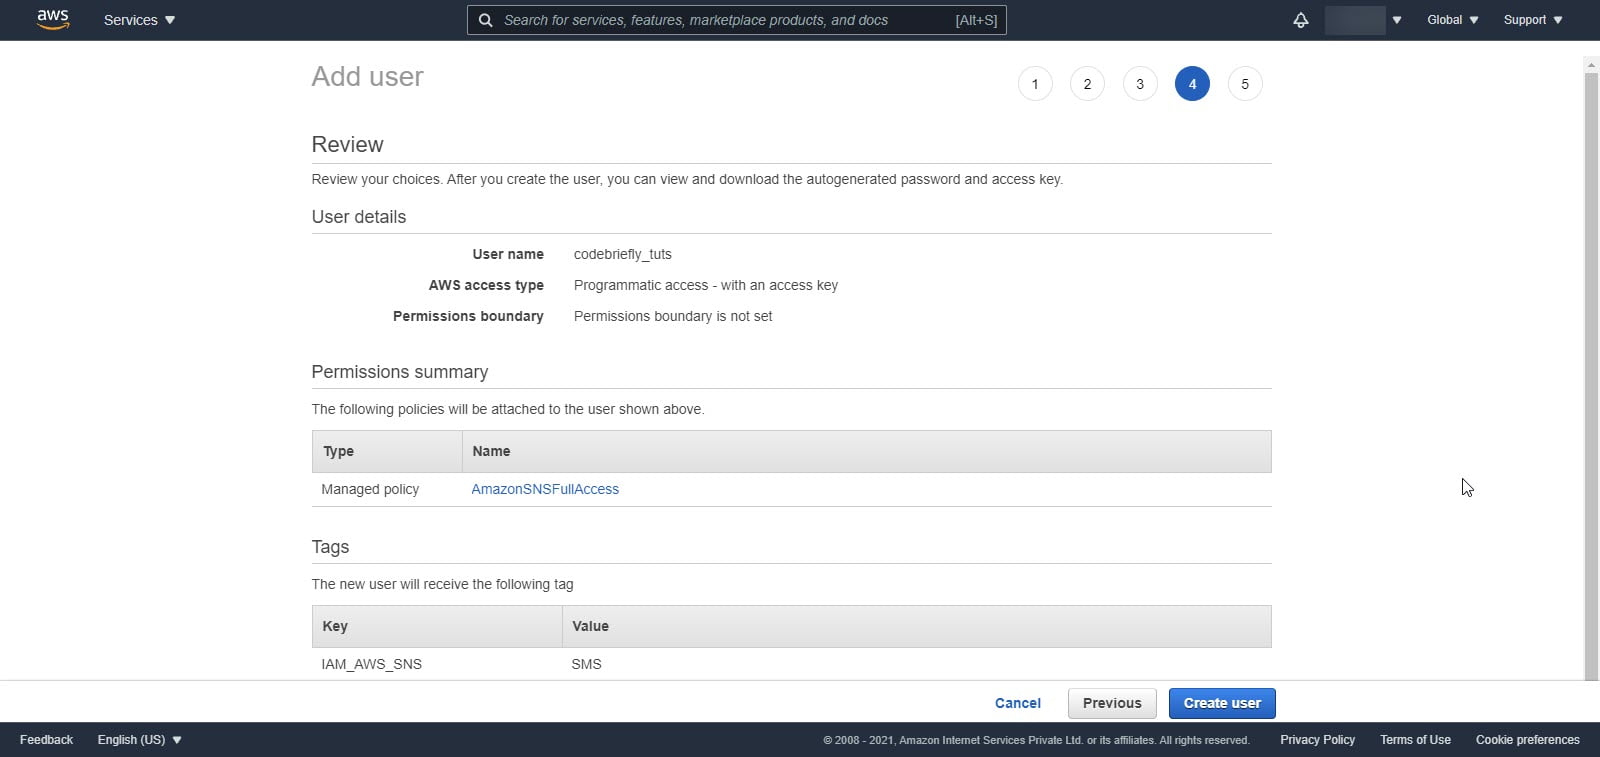This screenshot has width=1600, height=757.
Task: Open the Support dropdown menu
Action: coord(1533,20)
